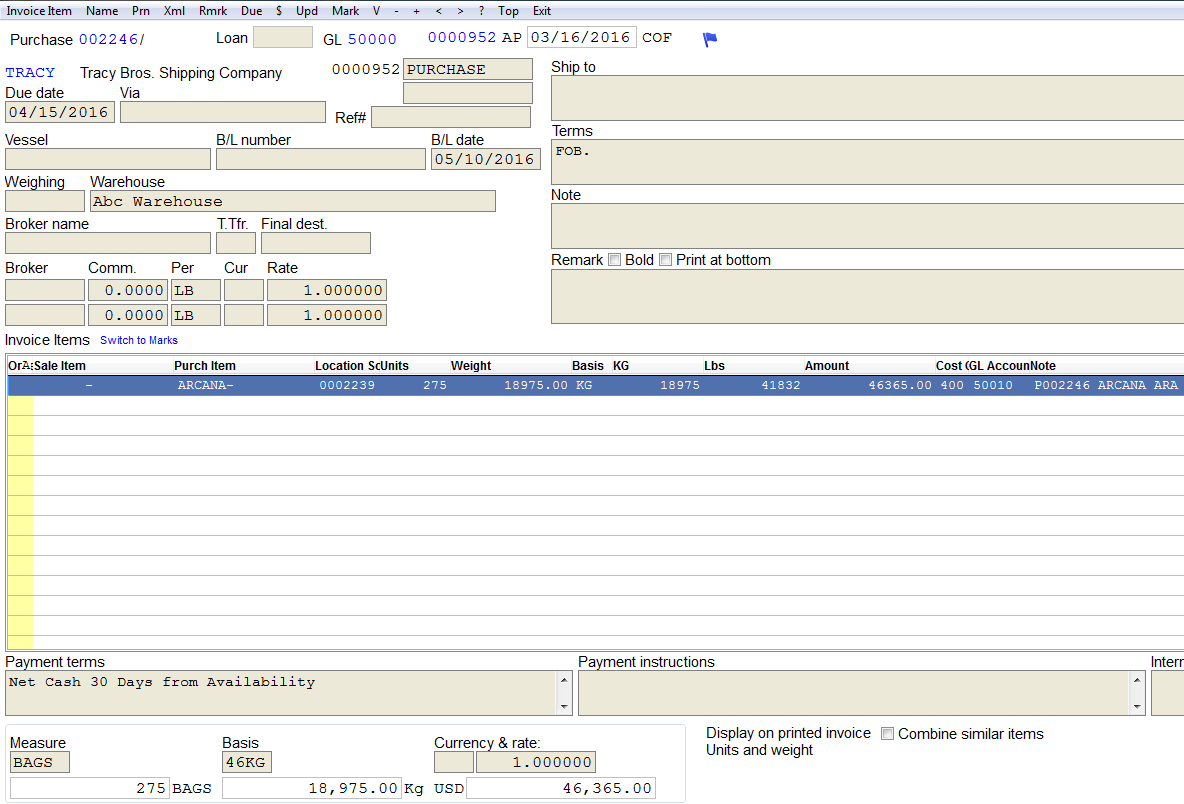Screen dimensions: 1184x804
Task: Select the Prn menu item
Action: (x=140, y=11)
